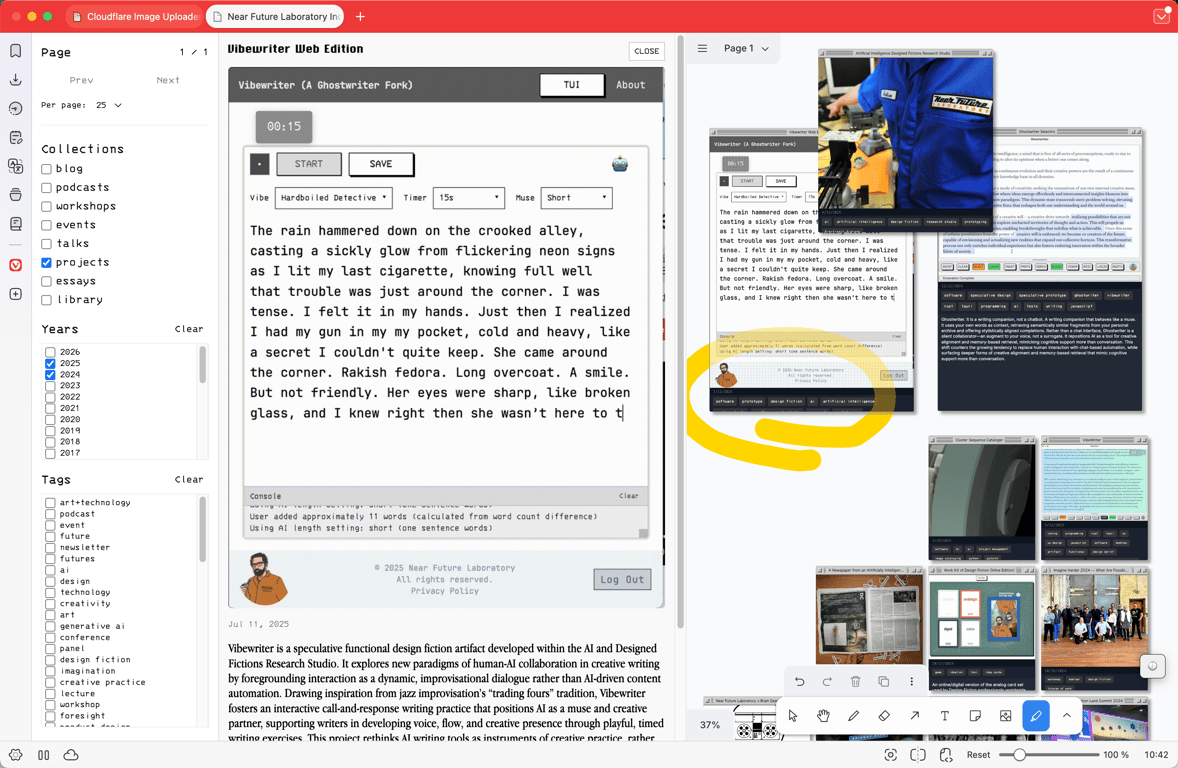This screenshot has height=768, width=1178.
Task: Redo the last canvas action
Action: 827,682
